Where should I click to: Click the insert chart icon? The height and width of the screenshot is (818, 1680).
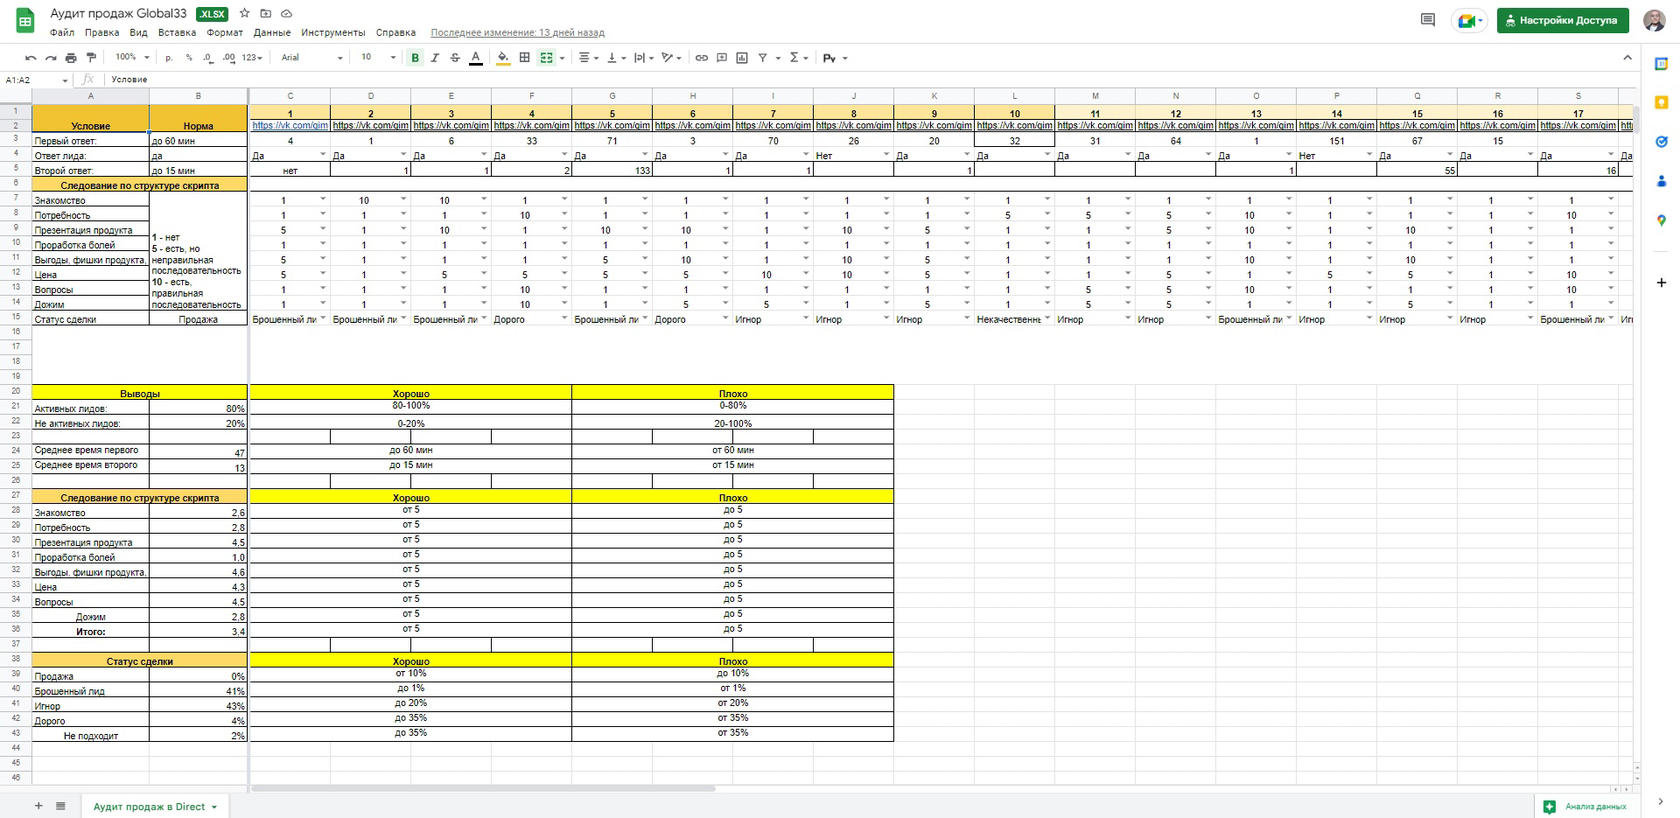[x=742, y=58]
